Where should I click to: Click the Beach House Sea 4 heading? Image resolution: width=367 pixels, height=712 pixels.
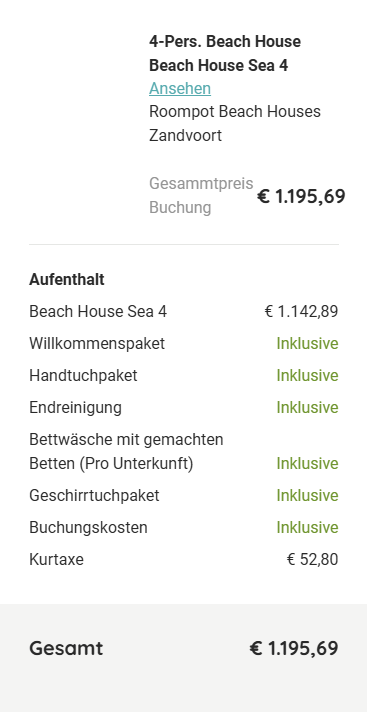tap(218, 65)
